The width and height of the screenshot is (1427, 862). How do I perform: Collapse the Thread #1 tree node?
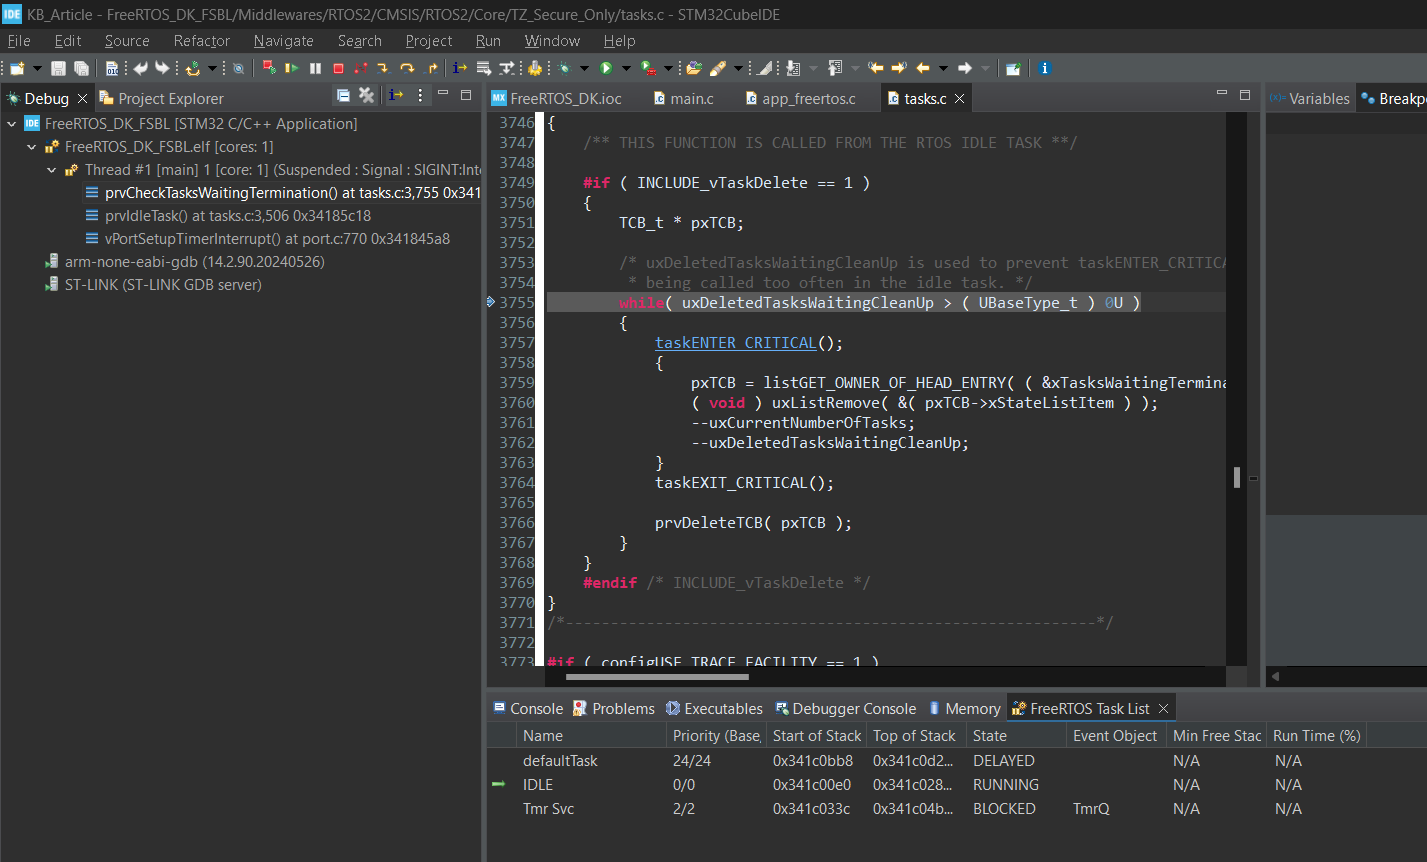click(x=52, y=170)
